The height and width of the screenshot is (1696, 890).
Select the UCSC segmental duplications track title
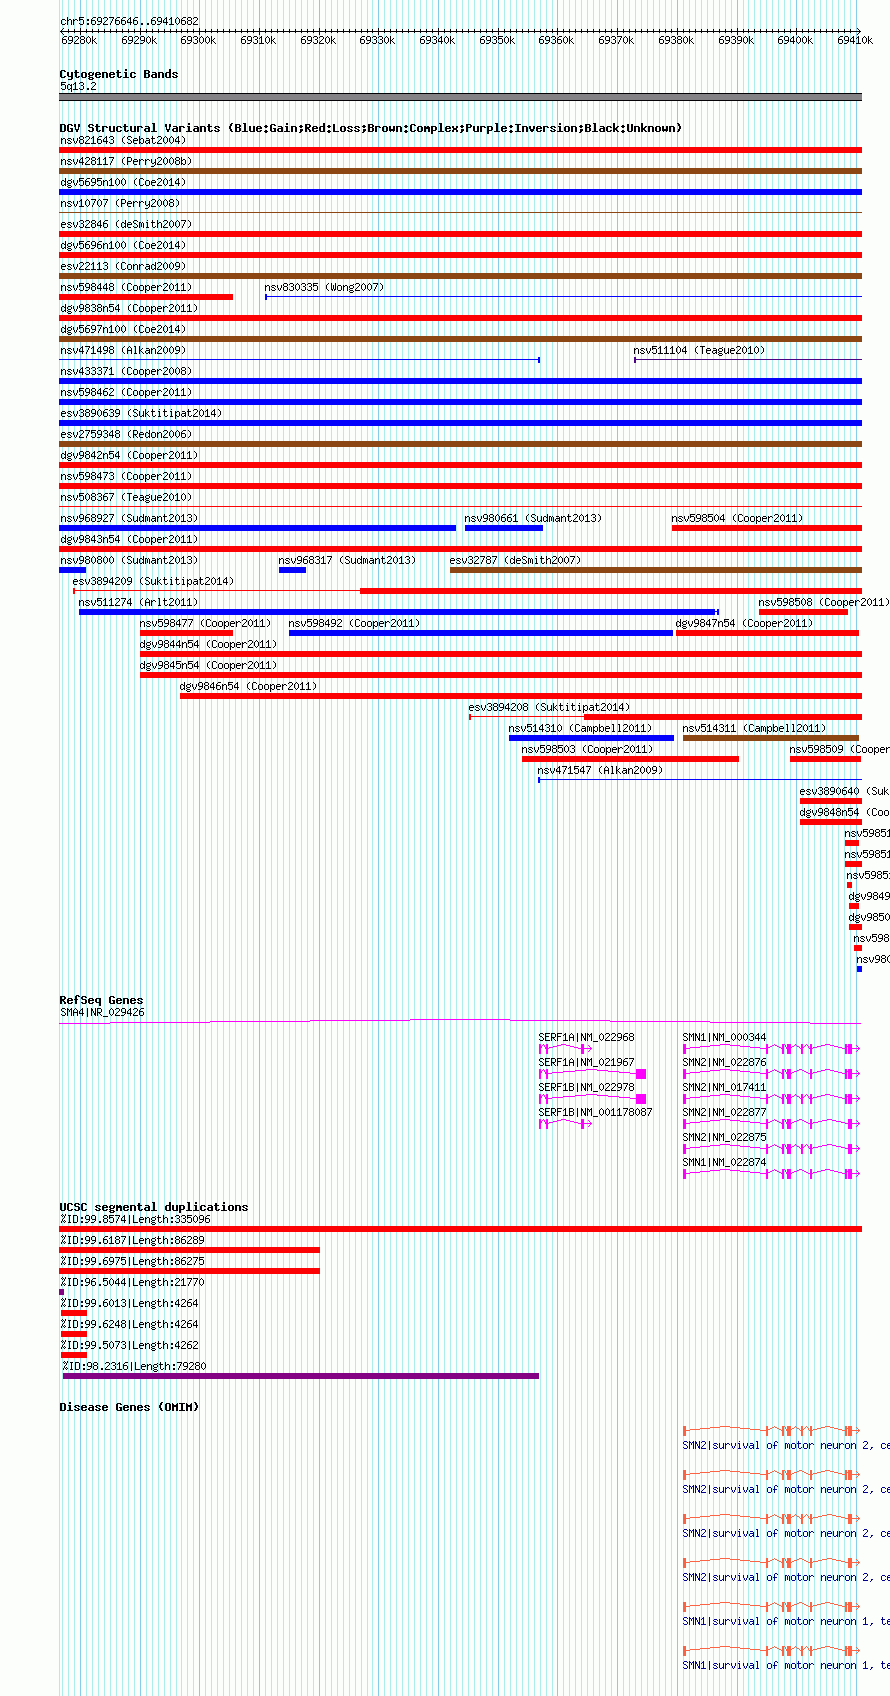[x=154, y=1207]
